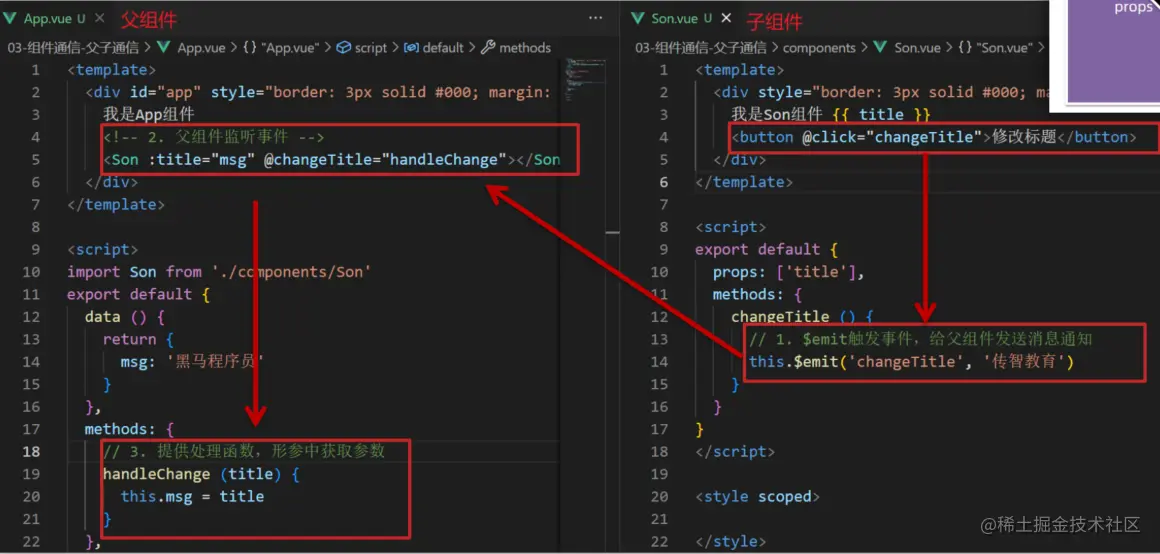Open Son.vue file breadcrumb dropdown
This screenshot has width=1160, height=554.
917,48
